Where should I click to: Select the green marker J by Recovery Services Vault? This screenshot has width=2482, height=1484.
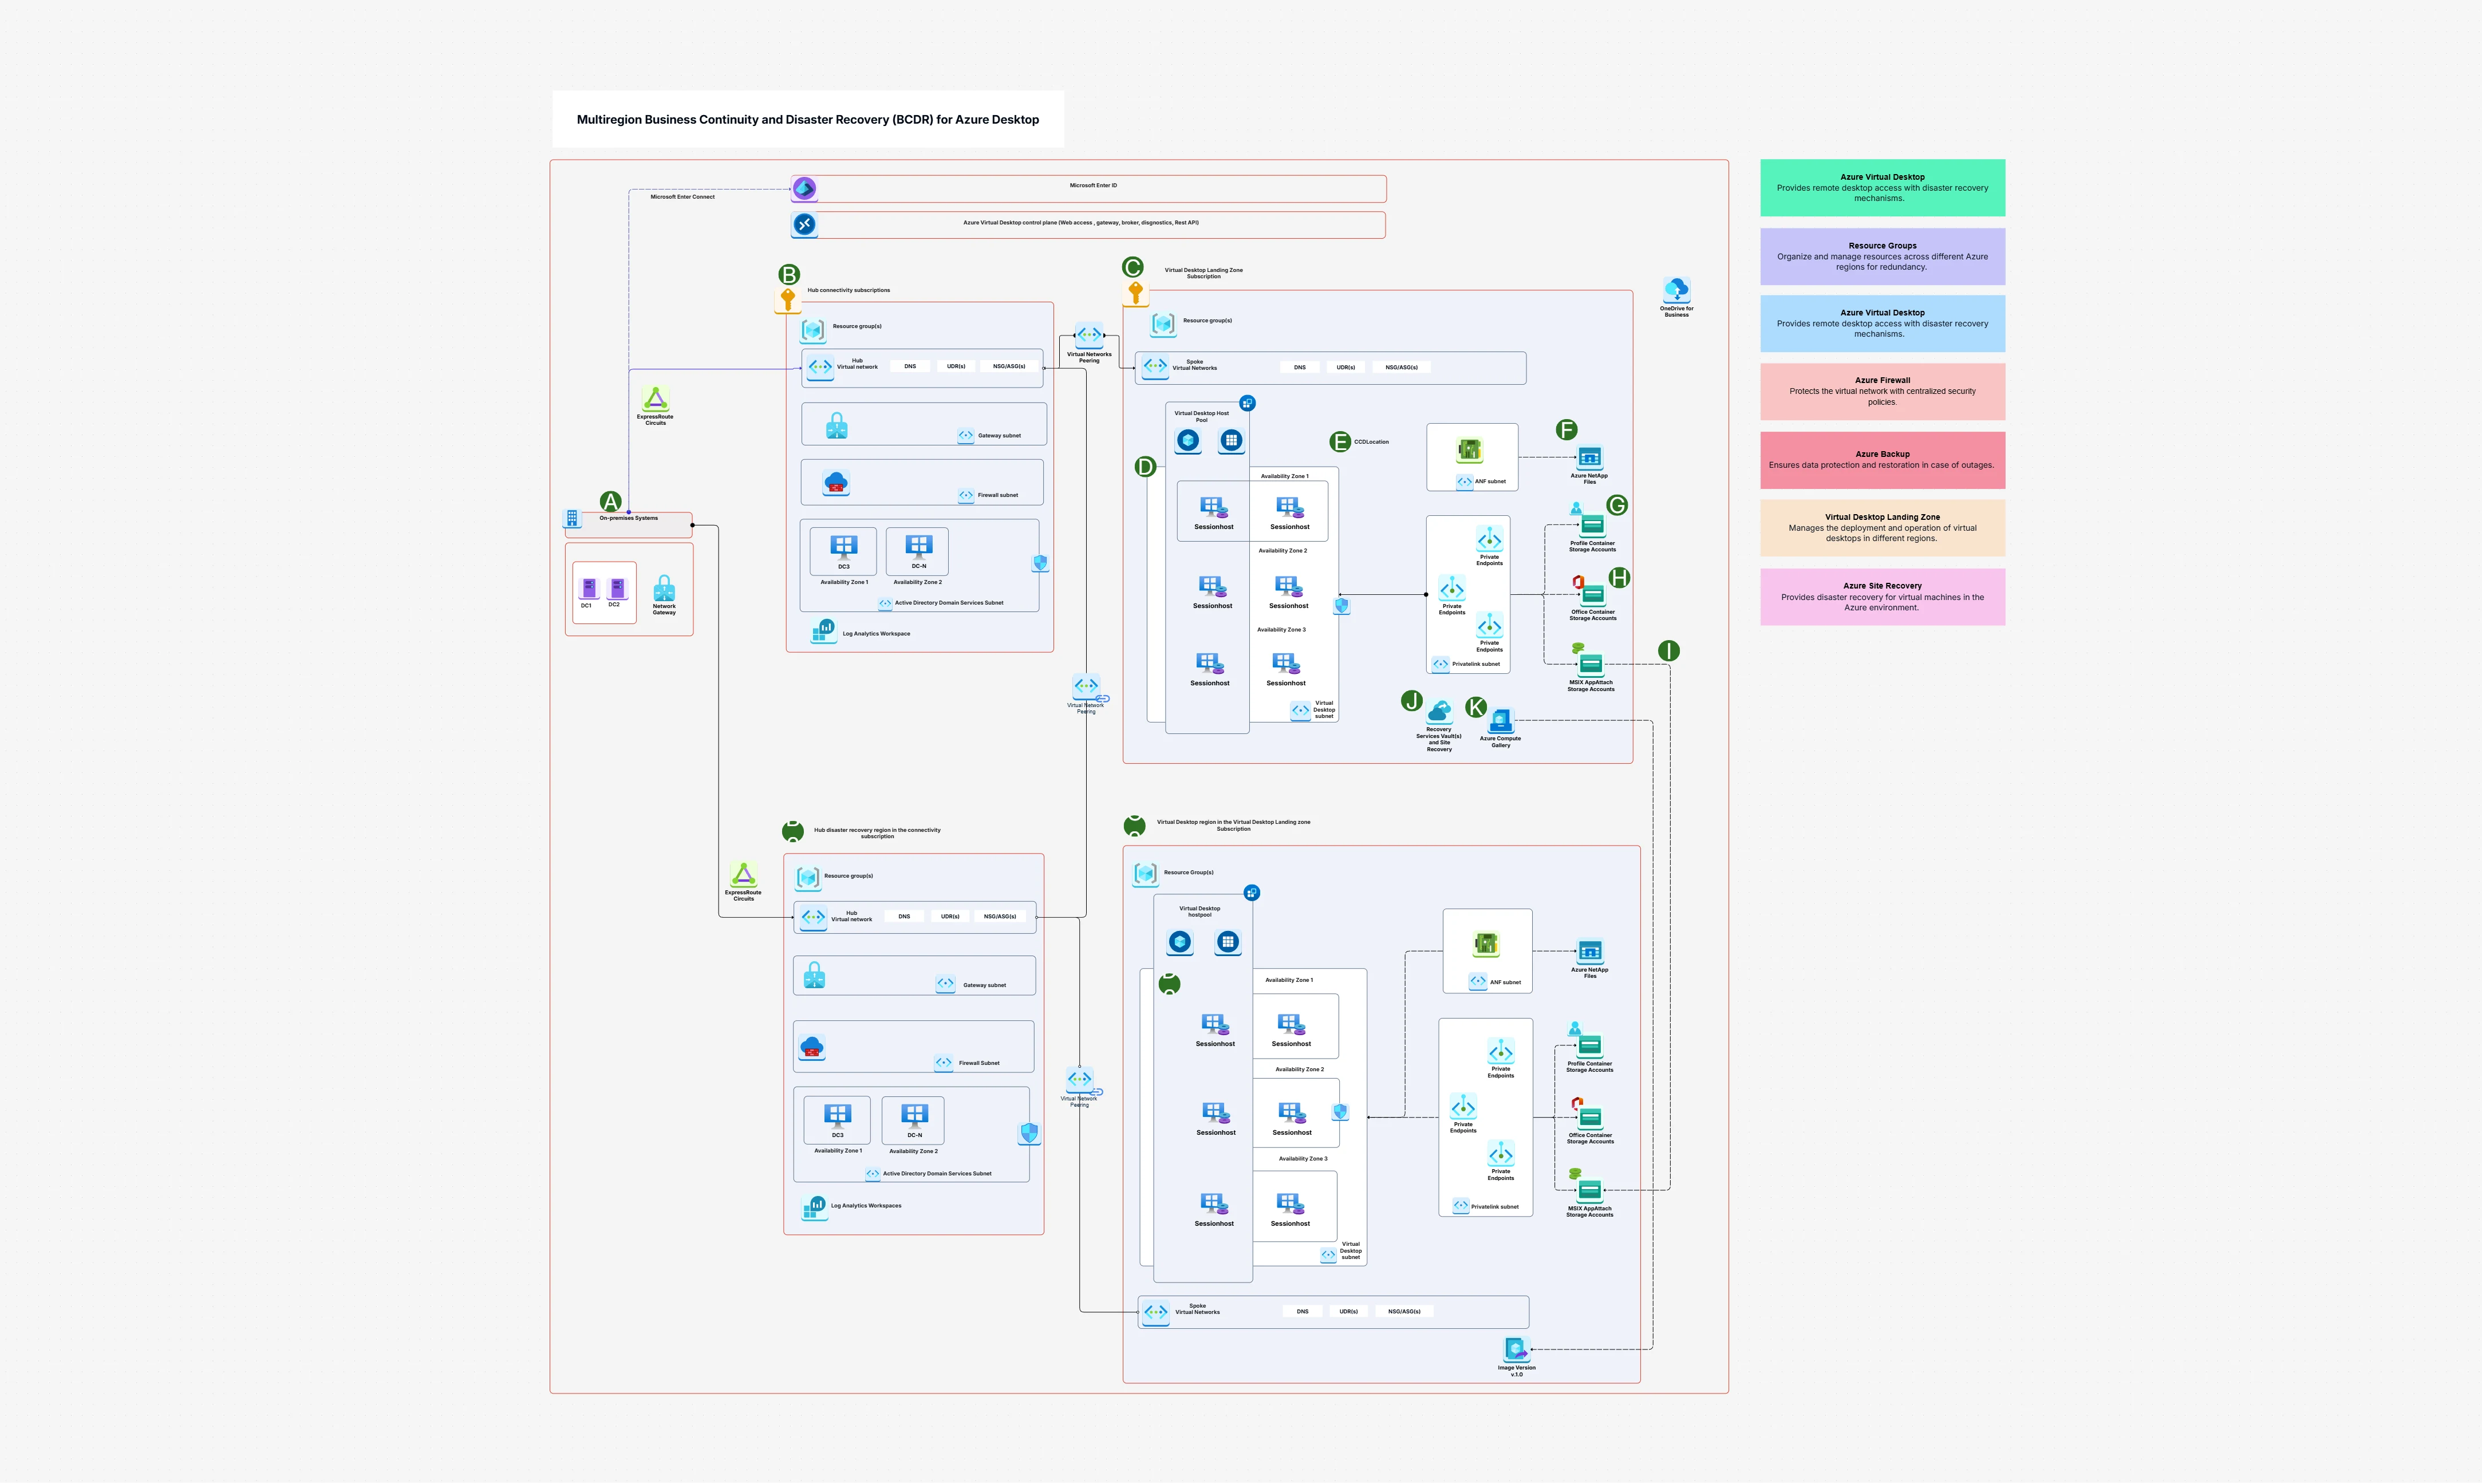point(1412,701)
